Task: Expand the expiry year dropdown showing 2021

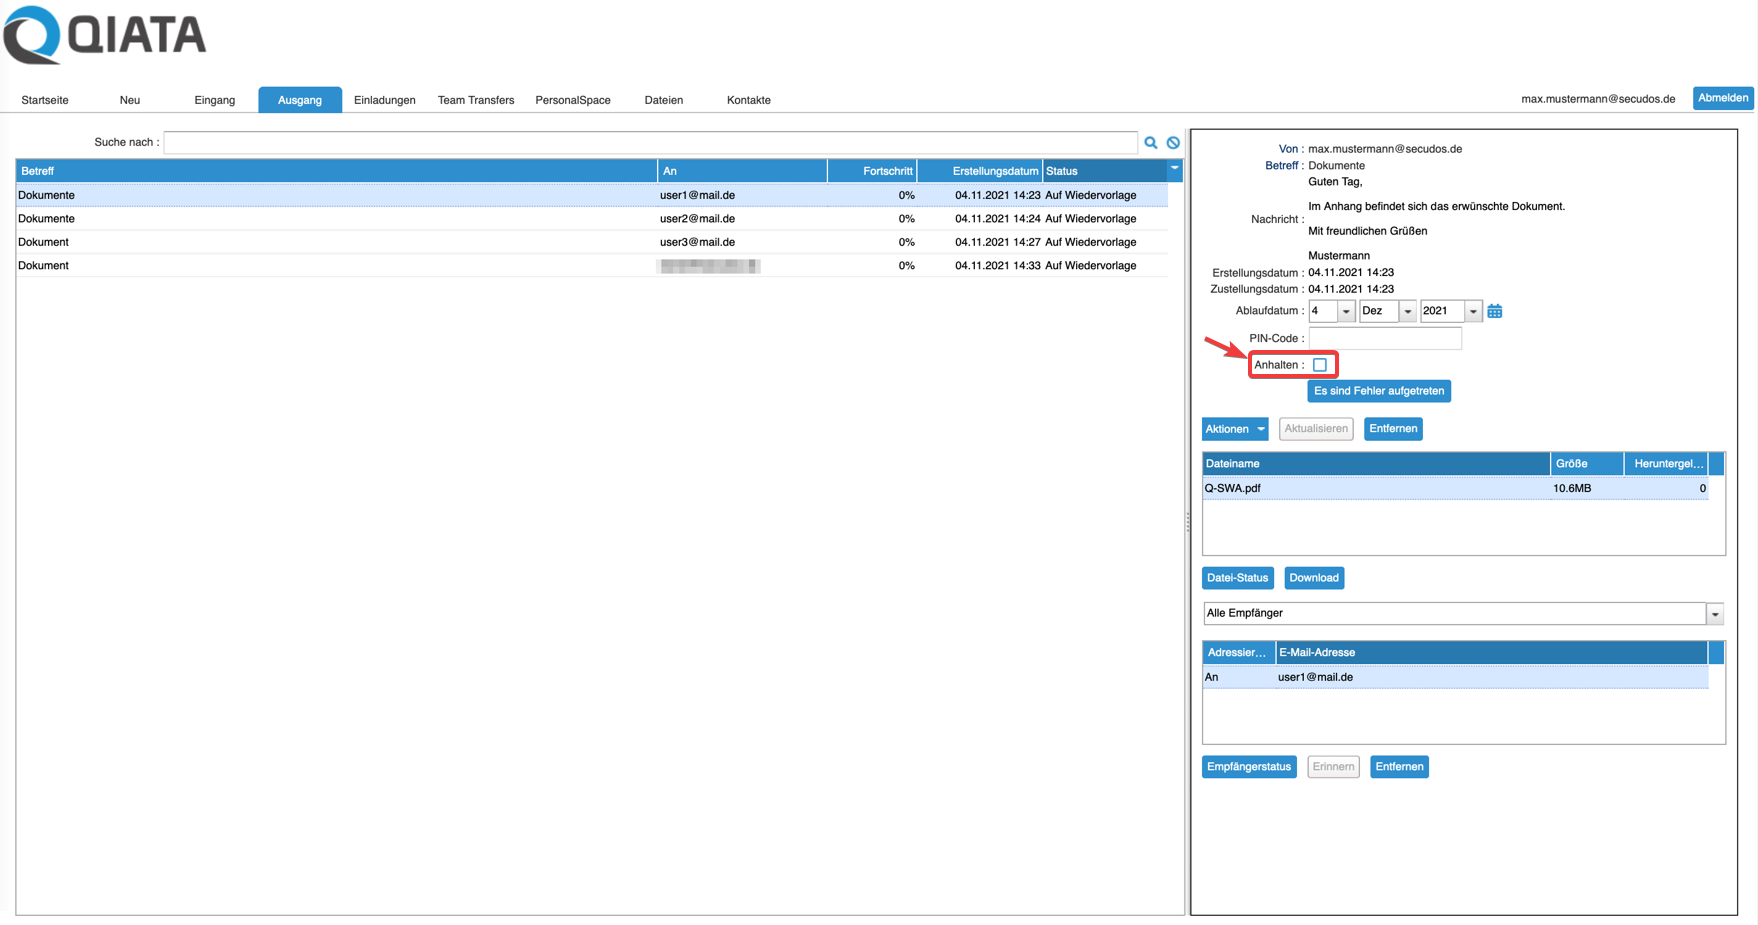Action: [x=1473, y=312]
